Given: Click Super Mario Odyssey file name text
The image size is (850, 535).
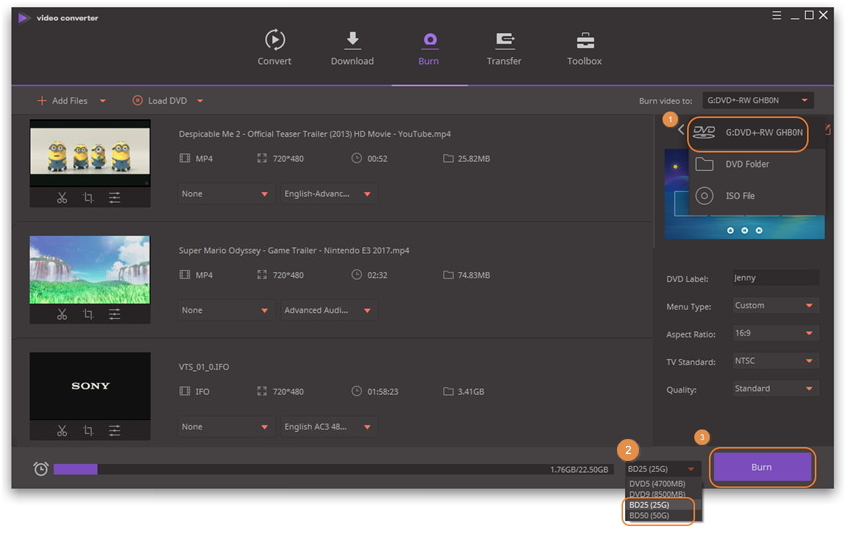Looking at the screenshot, I should [x=294, y=250].
